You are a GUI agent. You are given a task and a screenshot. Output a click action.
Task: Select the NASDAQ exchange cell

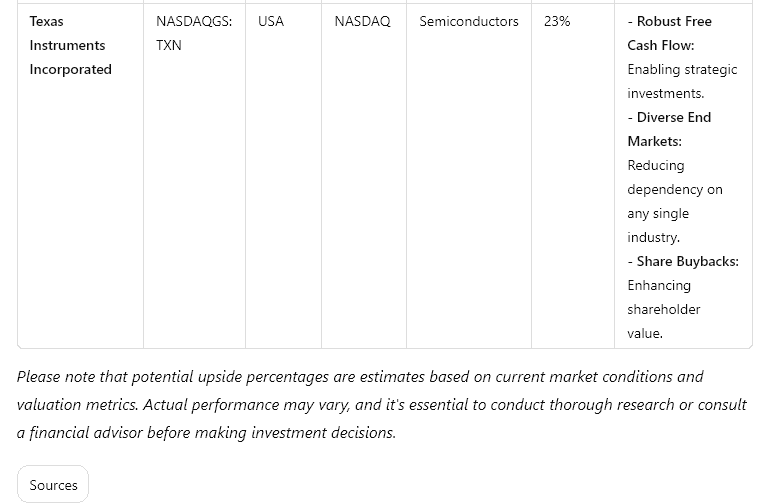click(x=363, y=21)
